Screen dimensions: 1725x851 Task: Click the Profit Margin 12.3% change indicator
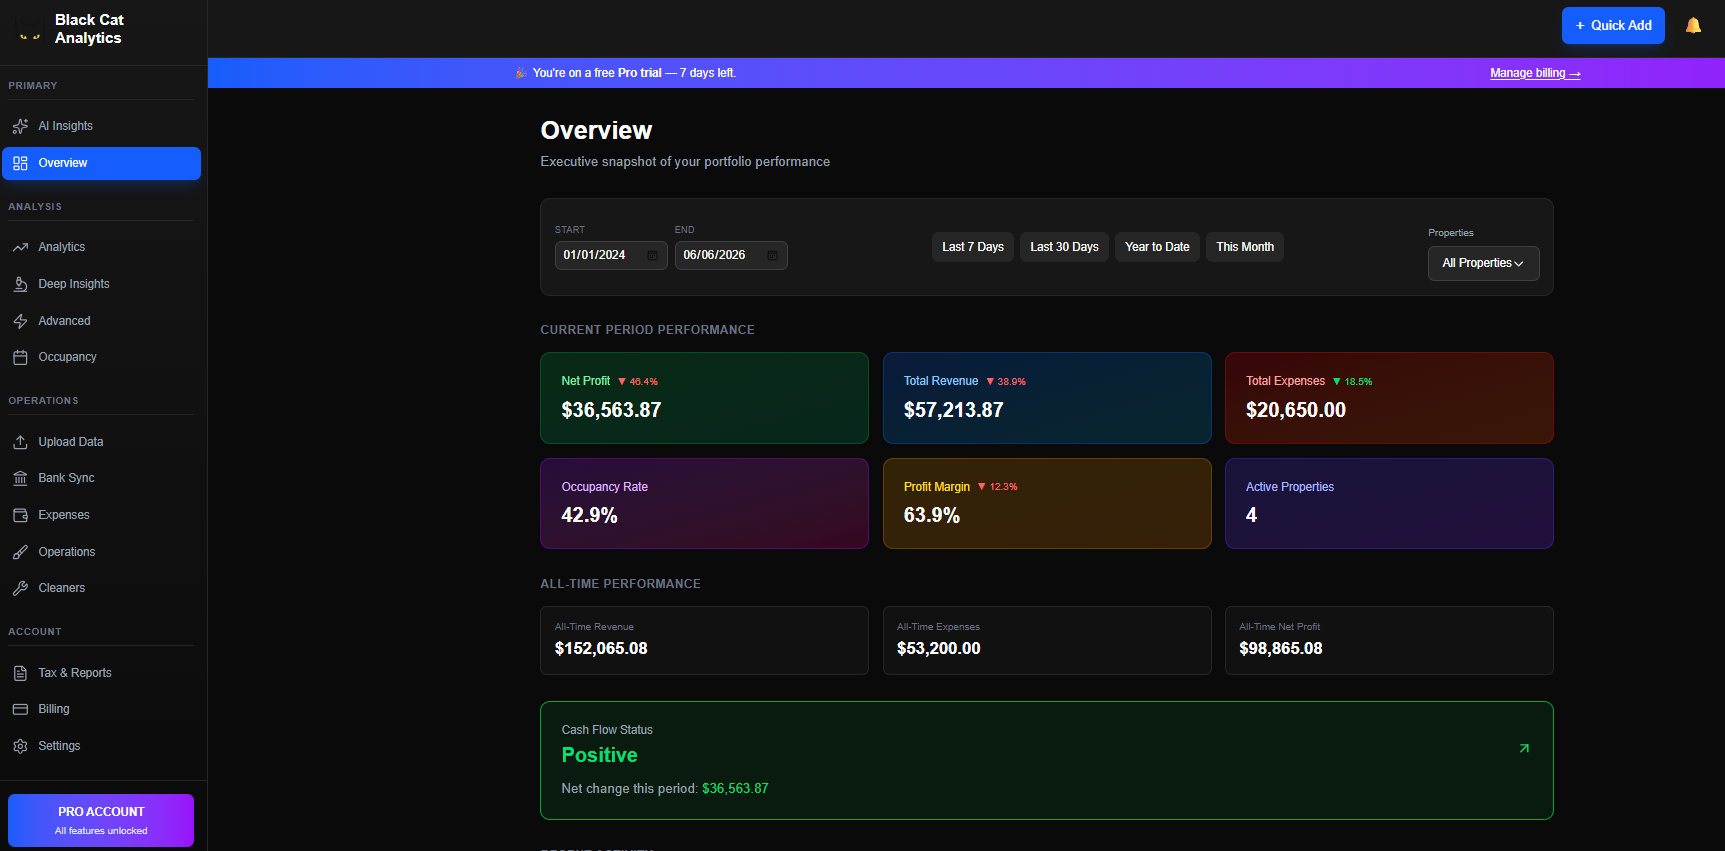pos(998,487)
